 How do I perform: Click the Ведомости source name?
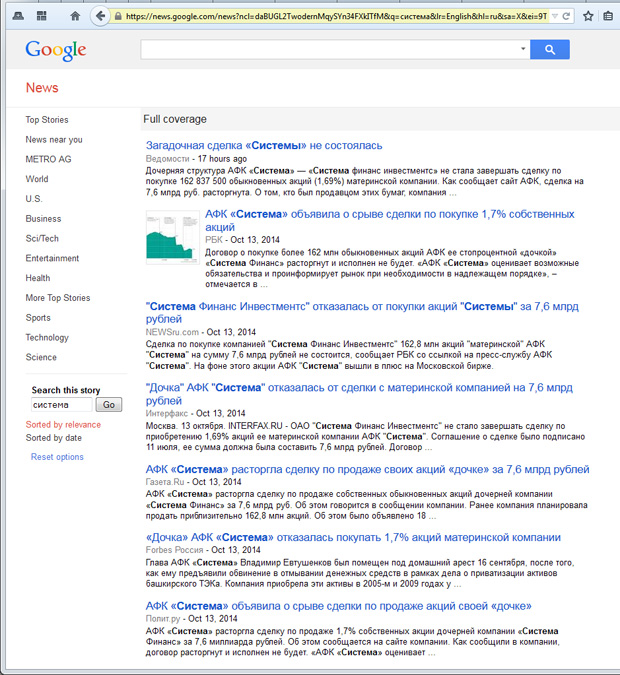167,159
